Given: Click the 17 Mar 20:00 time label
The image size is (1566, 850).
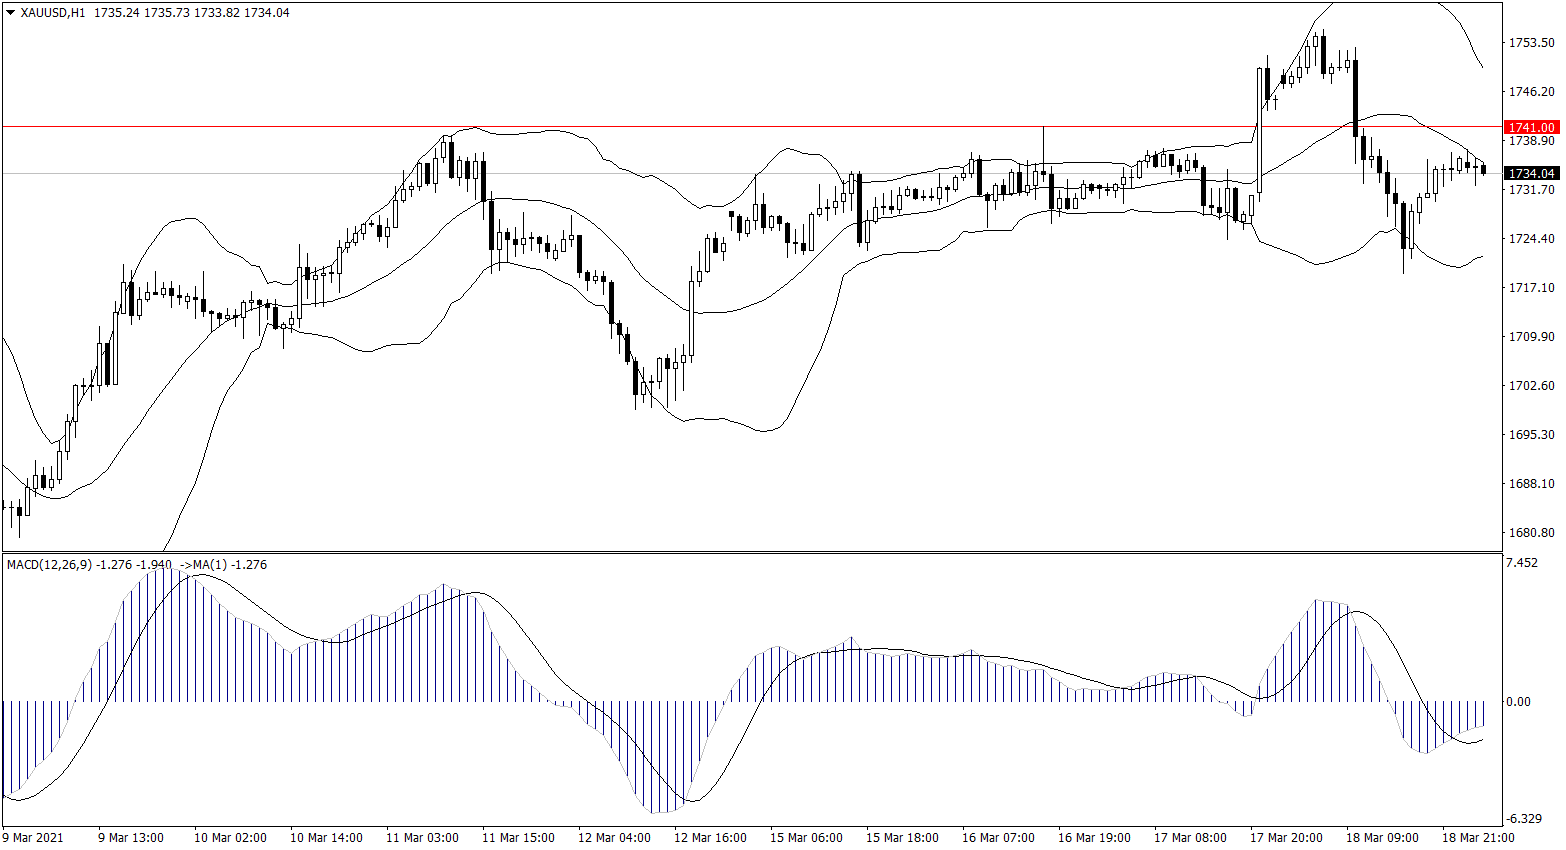Looking at the screenshot, I should (x=1286, y=838).
